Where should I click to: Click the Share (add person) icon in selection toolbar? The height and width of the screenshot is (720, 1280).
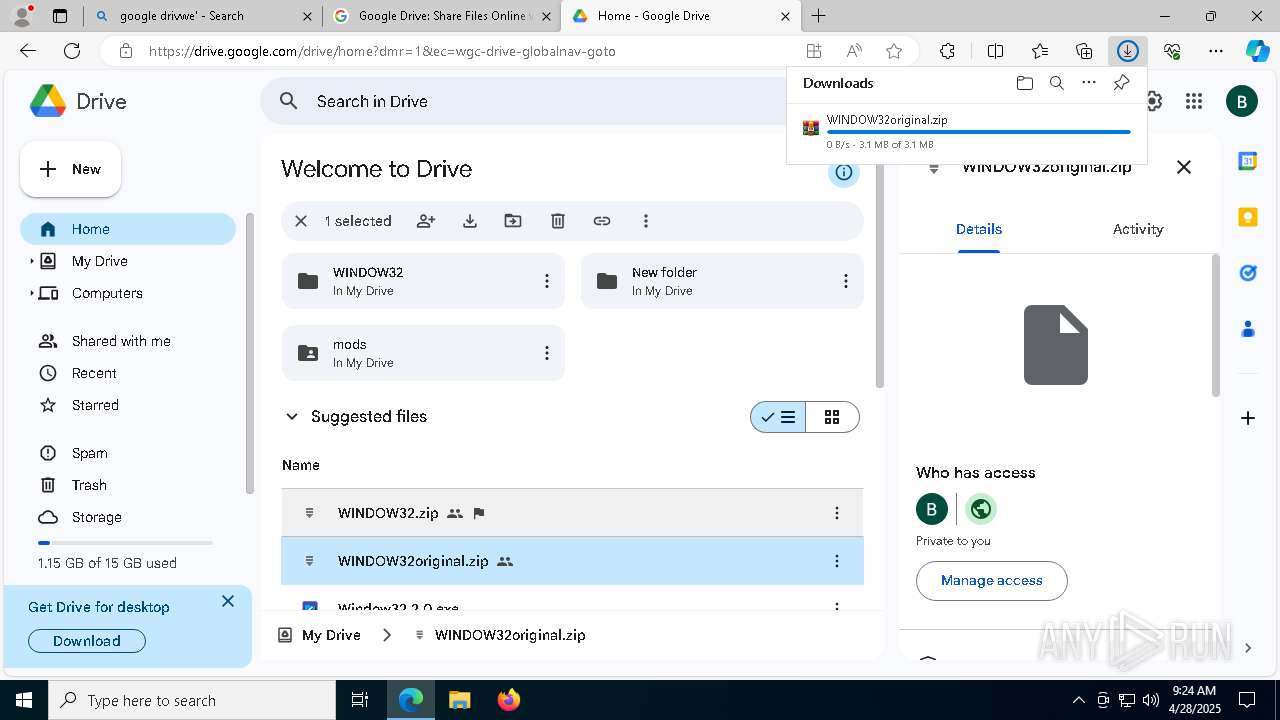[426, 221]
